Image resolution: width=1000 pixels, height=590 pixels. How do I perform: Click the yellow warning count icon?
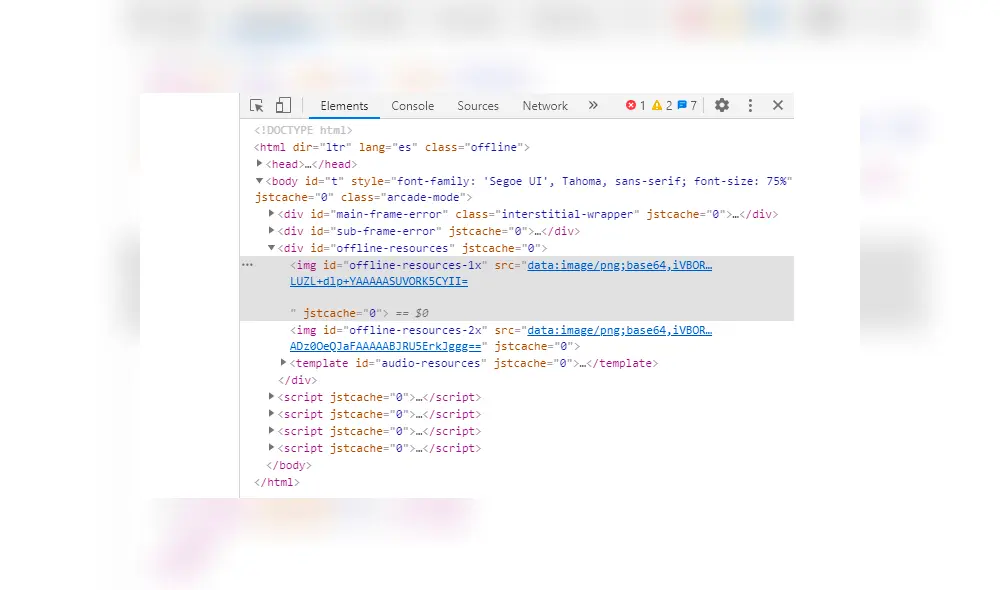coord(657,105)
